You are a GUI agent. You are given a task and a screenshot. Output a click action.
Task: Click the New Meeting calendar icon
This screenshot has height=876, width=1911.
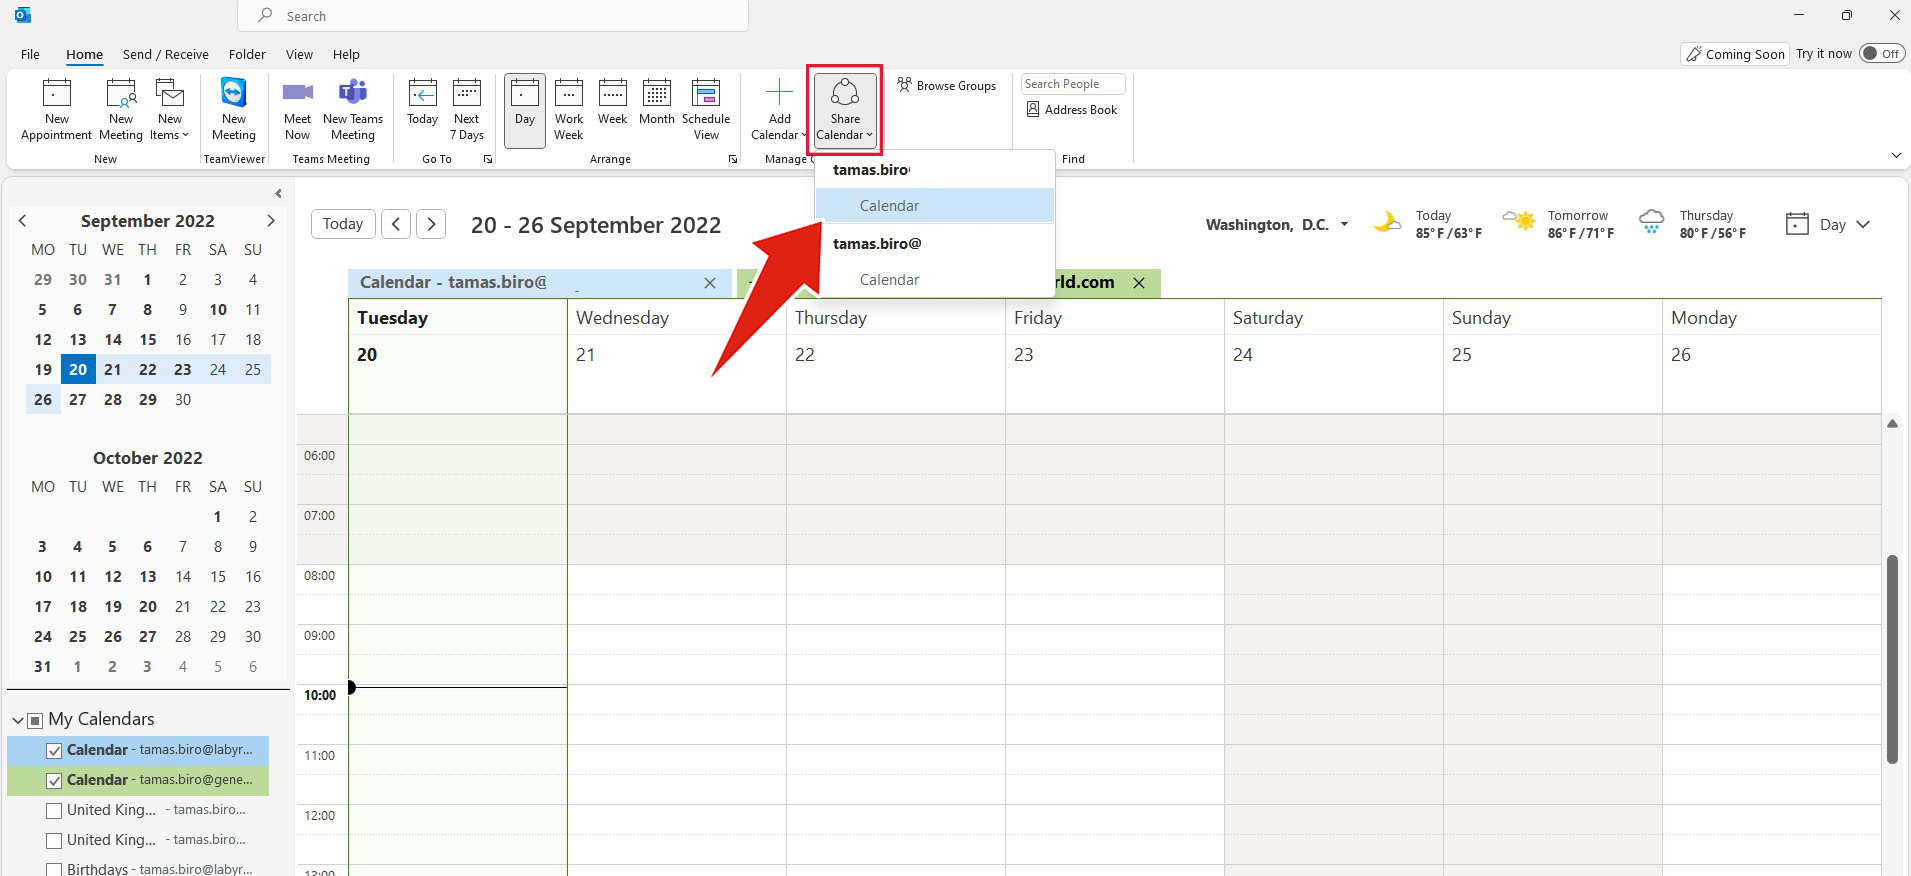click(121, 94)
